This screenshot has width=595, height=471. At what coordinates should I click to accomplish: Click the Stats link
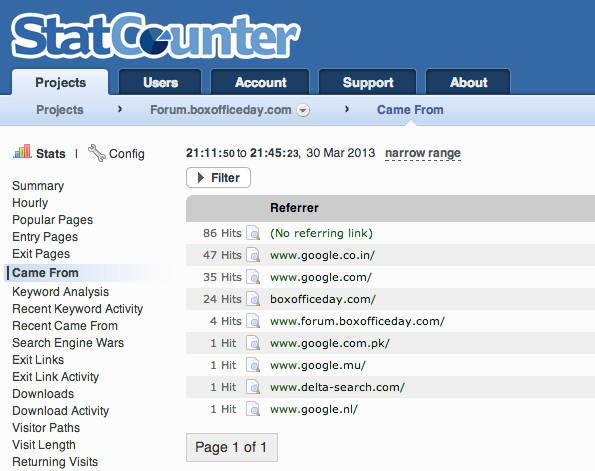point(50,153)
